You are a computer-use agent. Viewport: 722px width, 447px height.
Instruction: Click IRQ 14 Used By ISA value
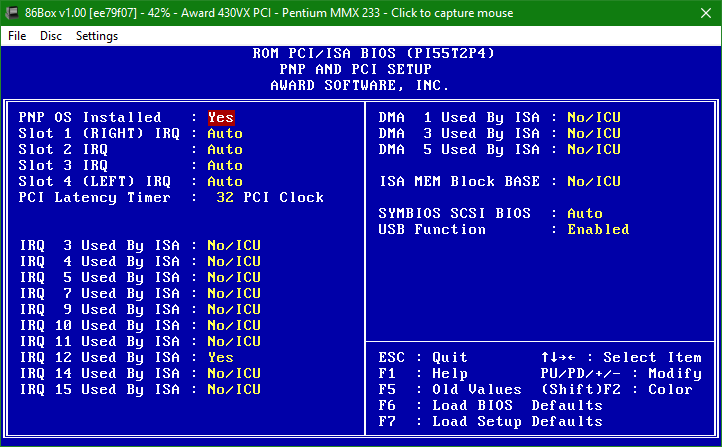click(234, 373)
